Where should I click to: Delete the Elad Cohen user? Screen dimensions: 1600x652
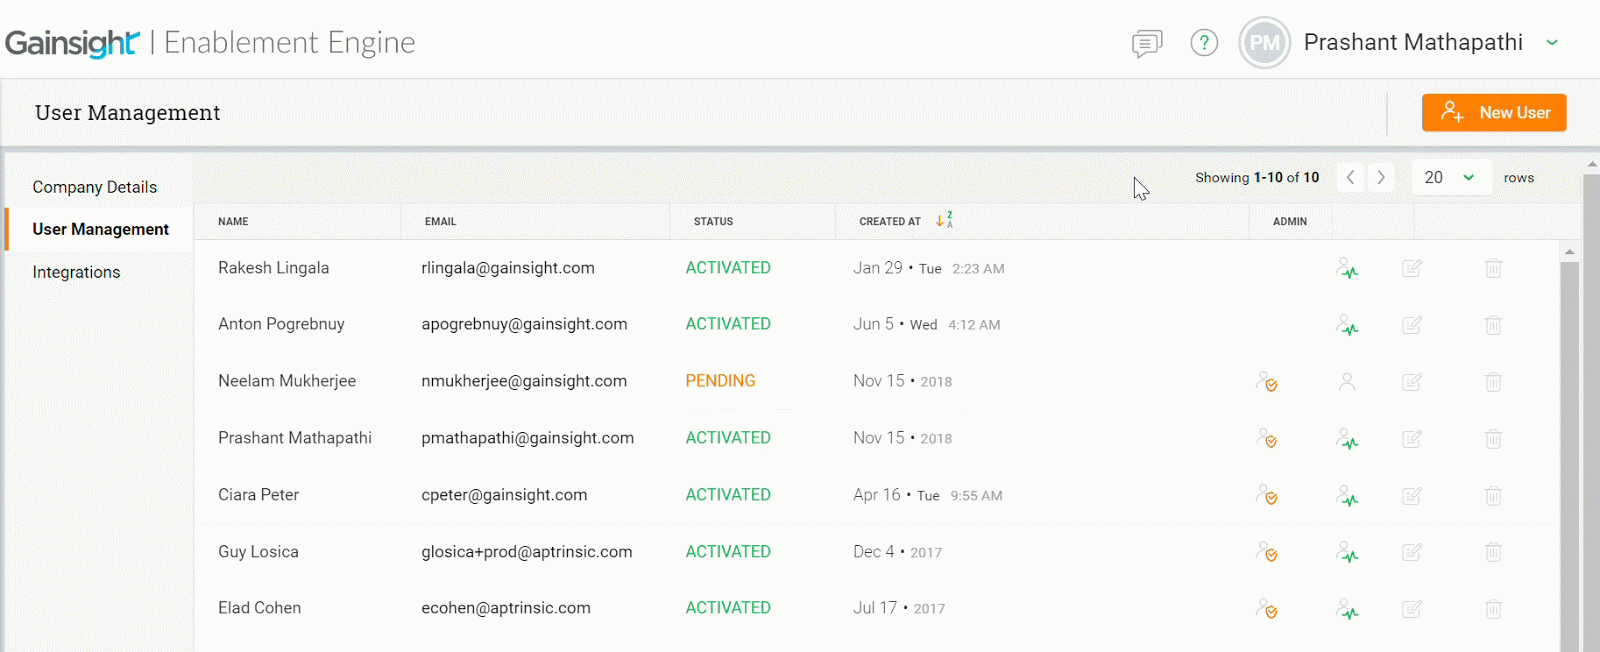(1493, 609)
